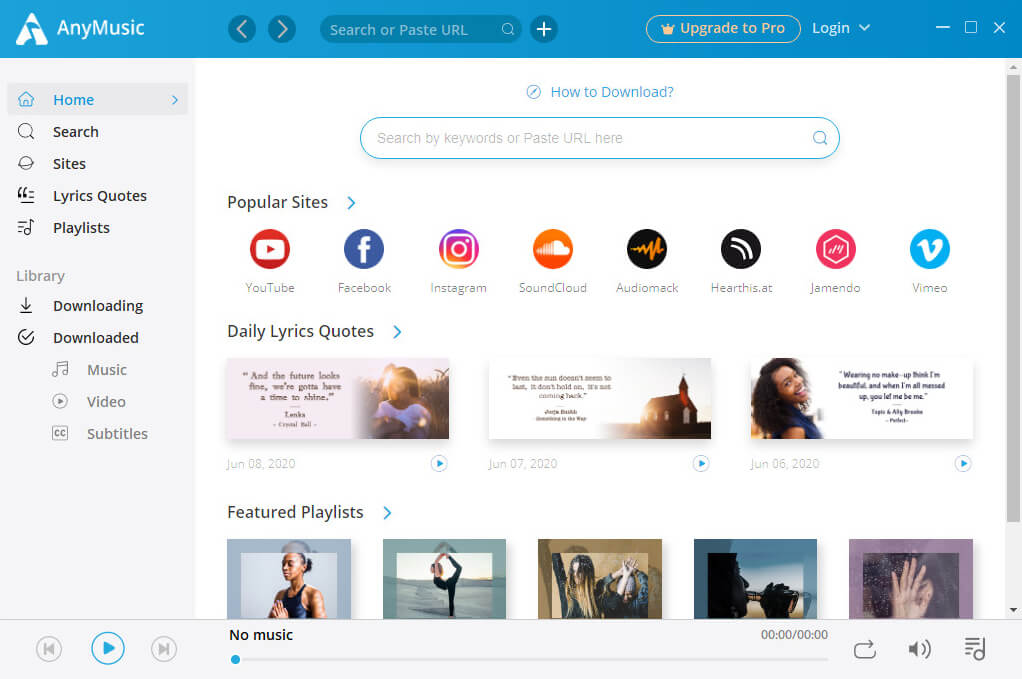This screenshot has width=1022, height=679.
Task: Expand Popular Sites with its chevron
Action: pos(351,203)
